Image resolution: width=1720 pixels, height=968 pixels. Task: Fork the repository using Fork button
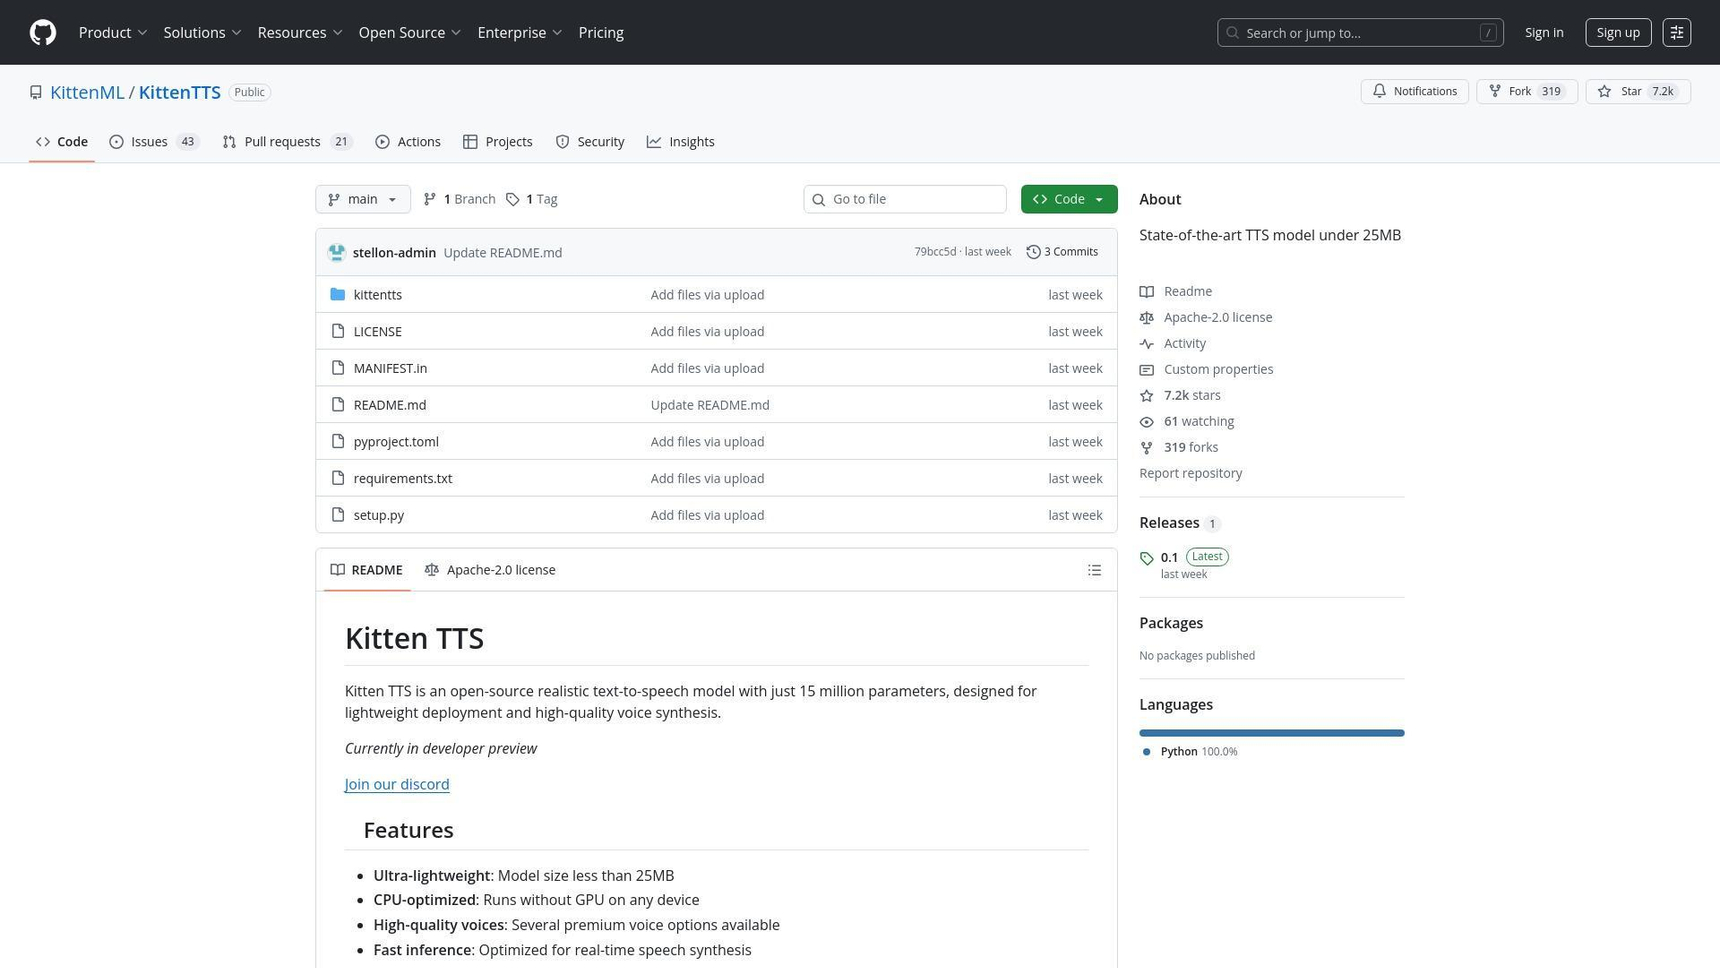click(x=1525, y=92)
